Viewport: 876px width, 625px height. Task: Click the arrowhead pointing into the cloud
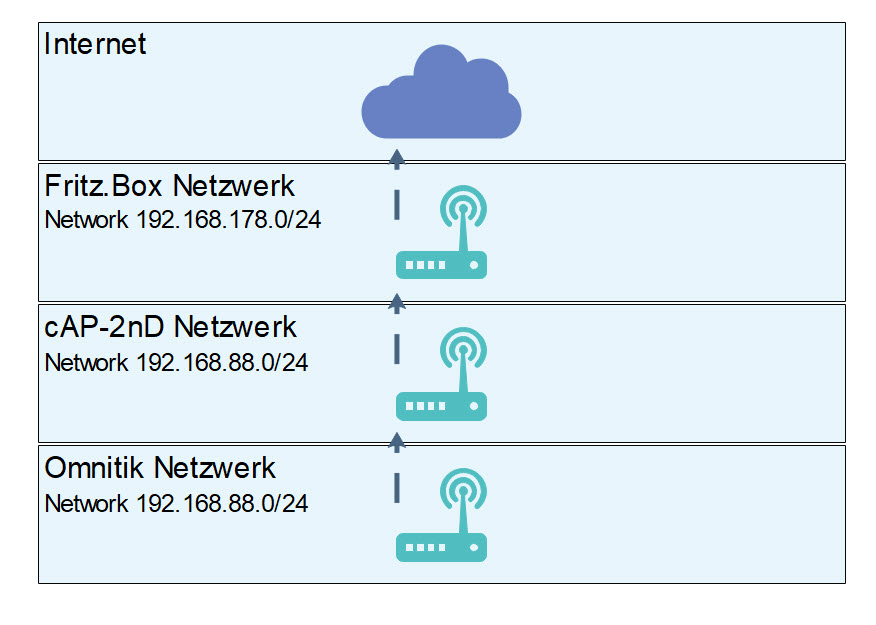(397, 156)
